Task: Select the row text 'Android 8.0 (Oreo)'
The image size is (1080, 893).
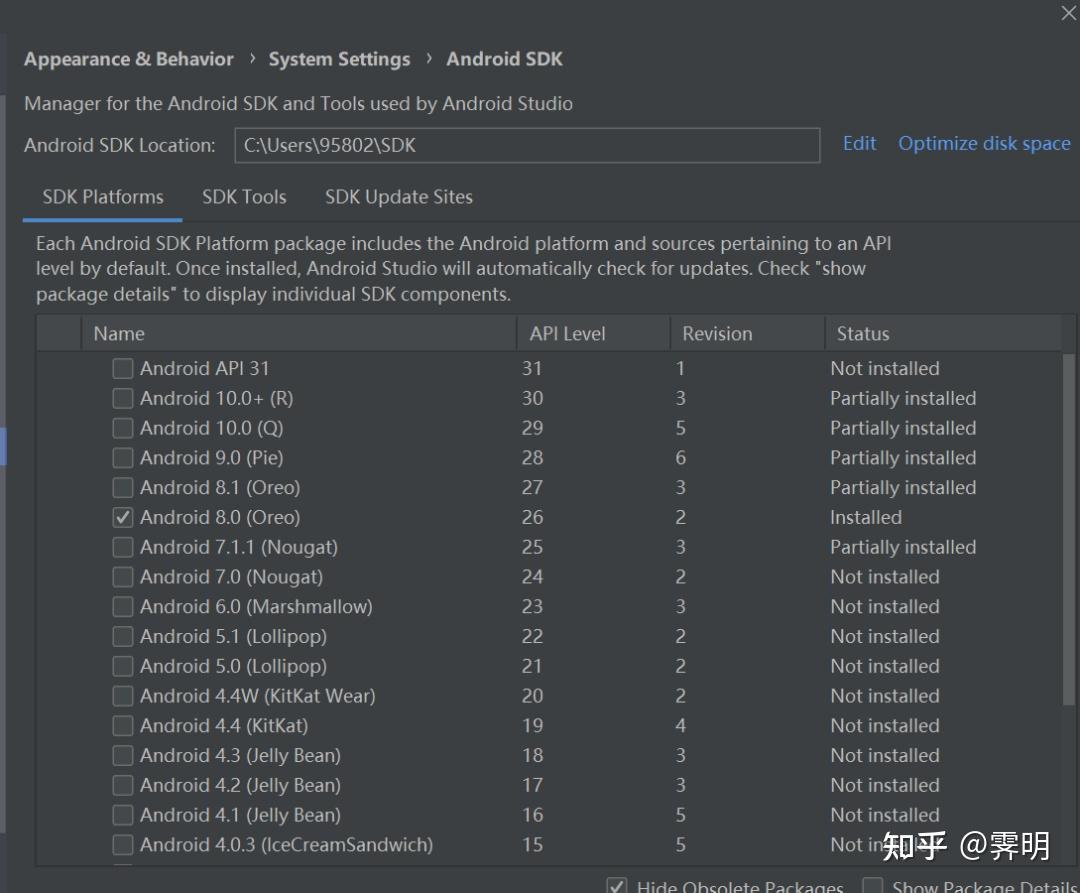Action: coord(220,517)
